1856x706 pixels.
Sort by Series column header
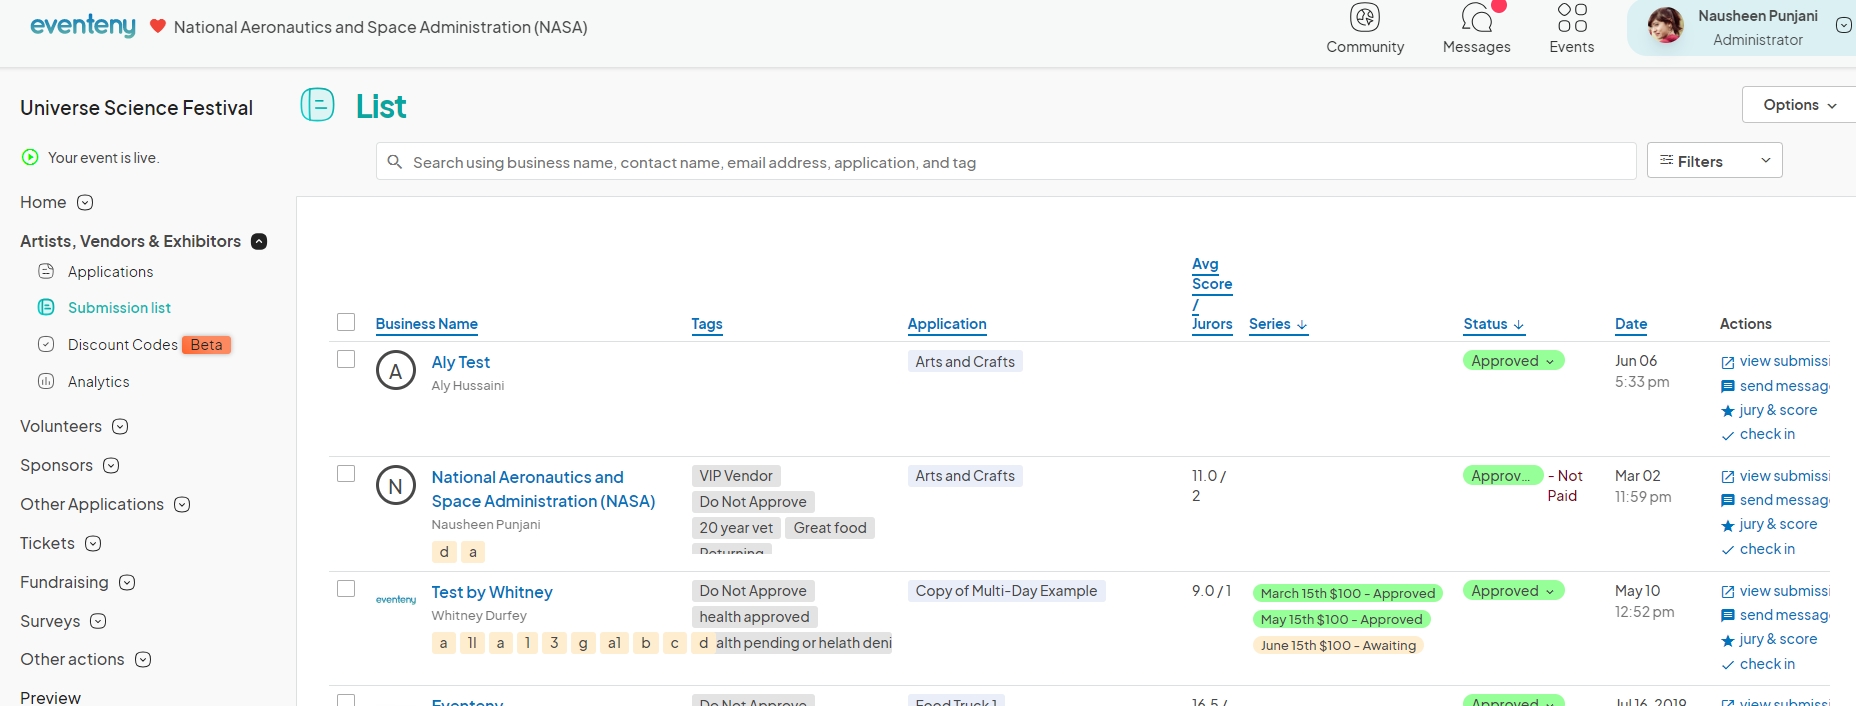(x=1278, y=324)
